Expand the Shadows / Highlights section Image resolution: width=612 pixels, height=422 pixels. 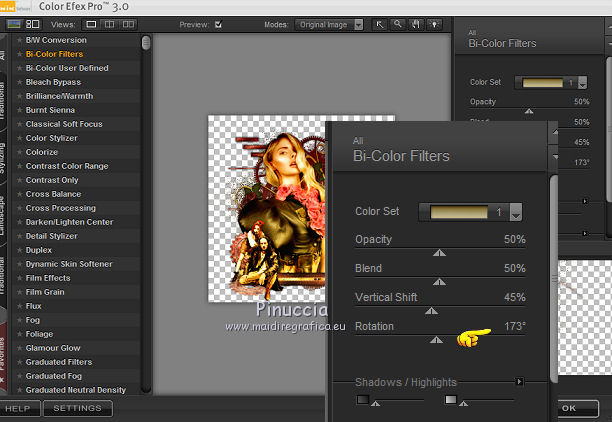click(x=519, y=381)
